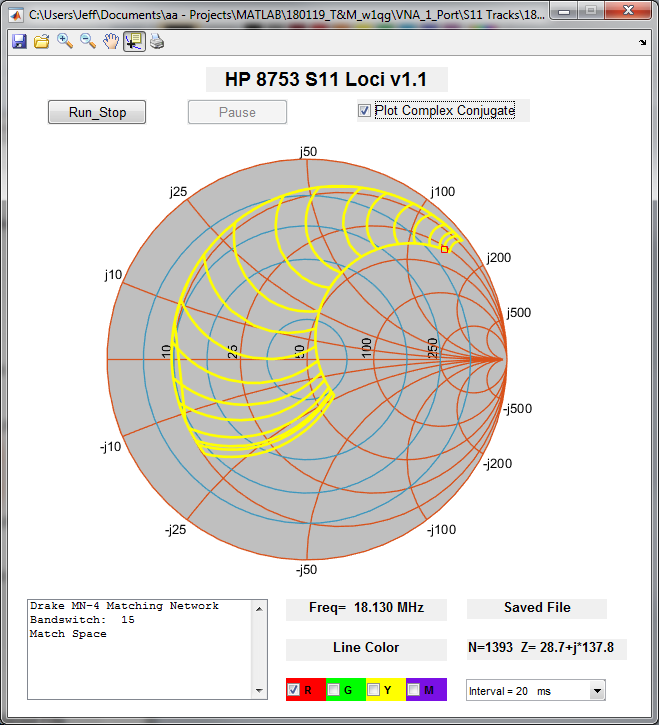Click the MATLAB logo in title bar
Screen dimensions: 659x725
pos(16,15)
